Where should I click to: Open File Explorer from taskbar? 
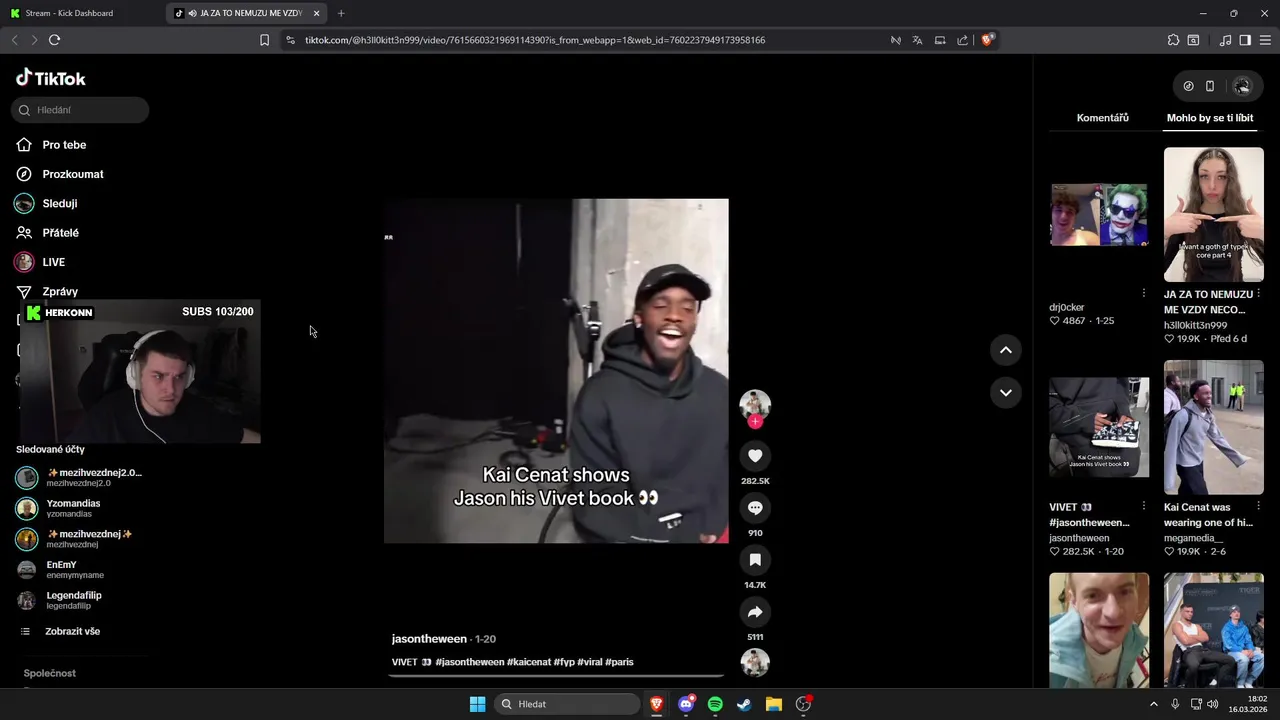pos(773,704)
